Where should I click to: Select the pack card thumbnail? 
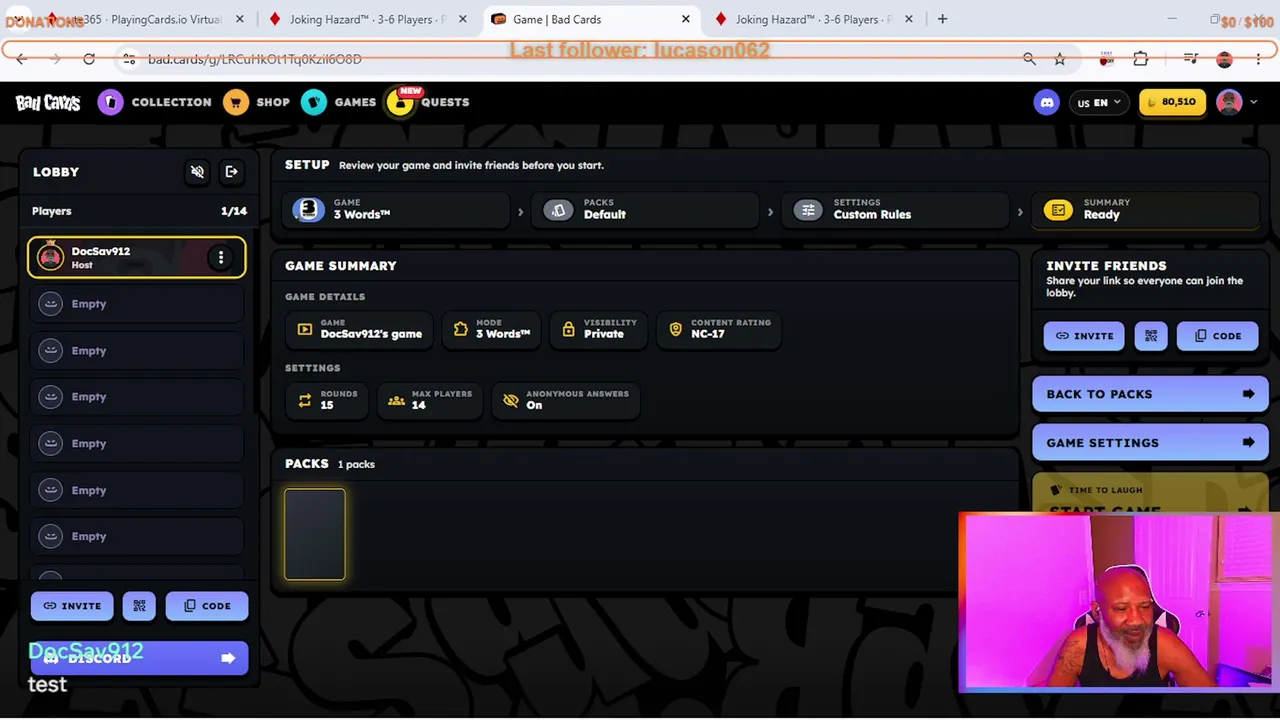[315, 534]
